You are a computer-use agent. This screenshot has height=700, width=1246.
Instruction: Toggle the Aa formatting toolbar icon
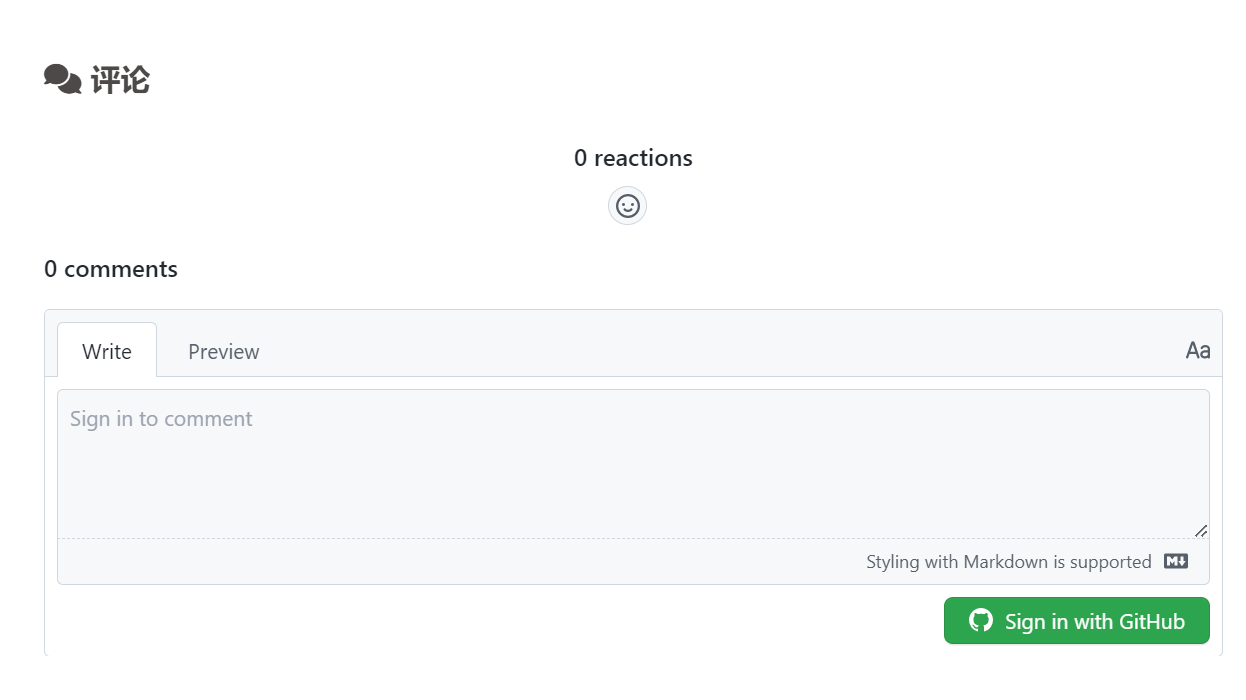click(x=1197, y=351)
